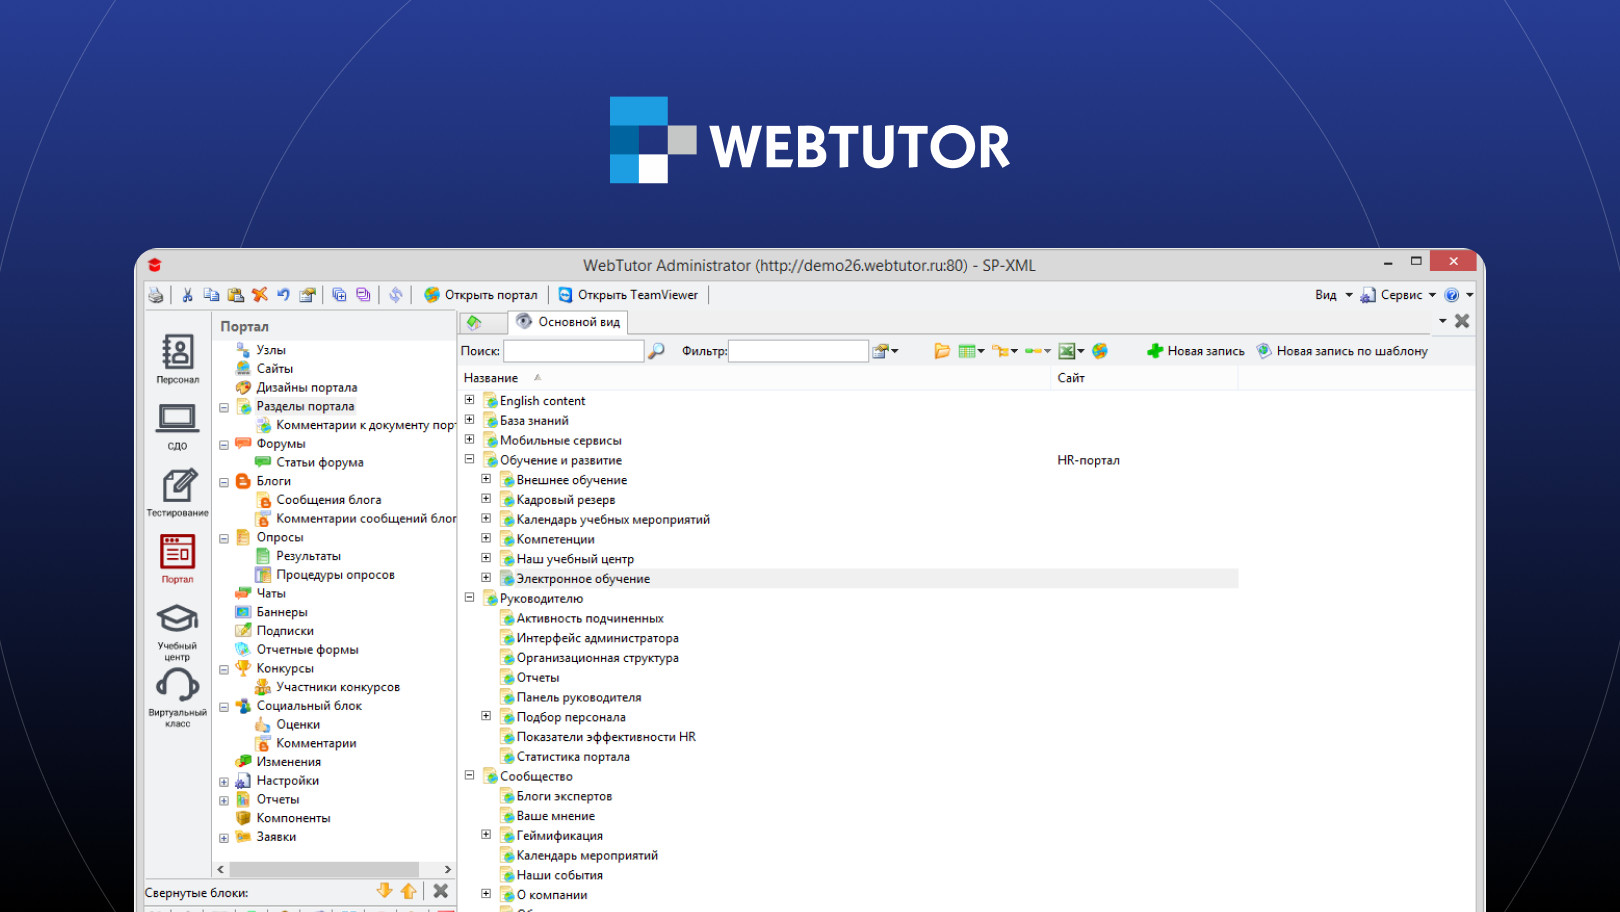
Task: Collapse the Блоги node in left tree
Action: tap(224, 482)
